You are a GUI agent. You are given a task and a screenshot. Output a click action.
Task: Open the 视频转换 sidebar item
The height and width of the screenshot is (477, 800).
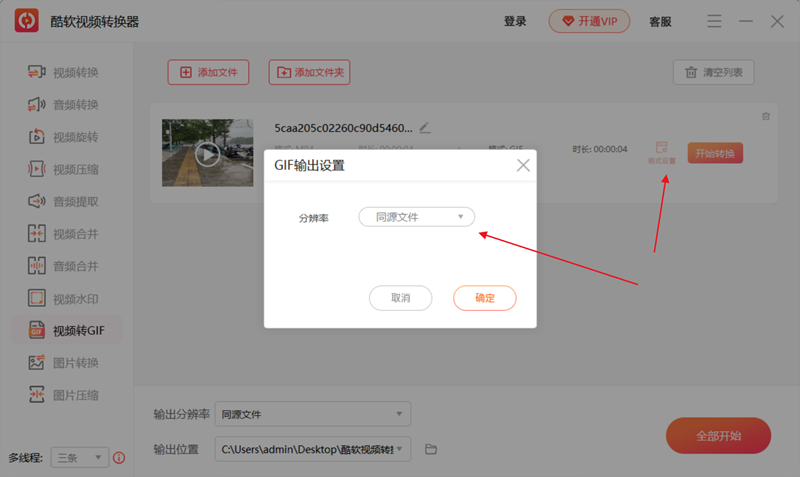tap(63, 72)
